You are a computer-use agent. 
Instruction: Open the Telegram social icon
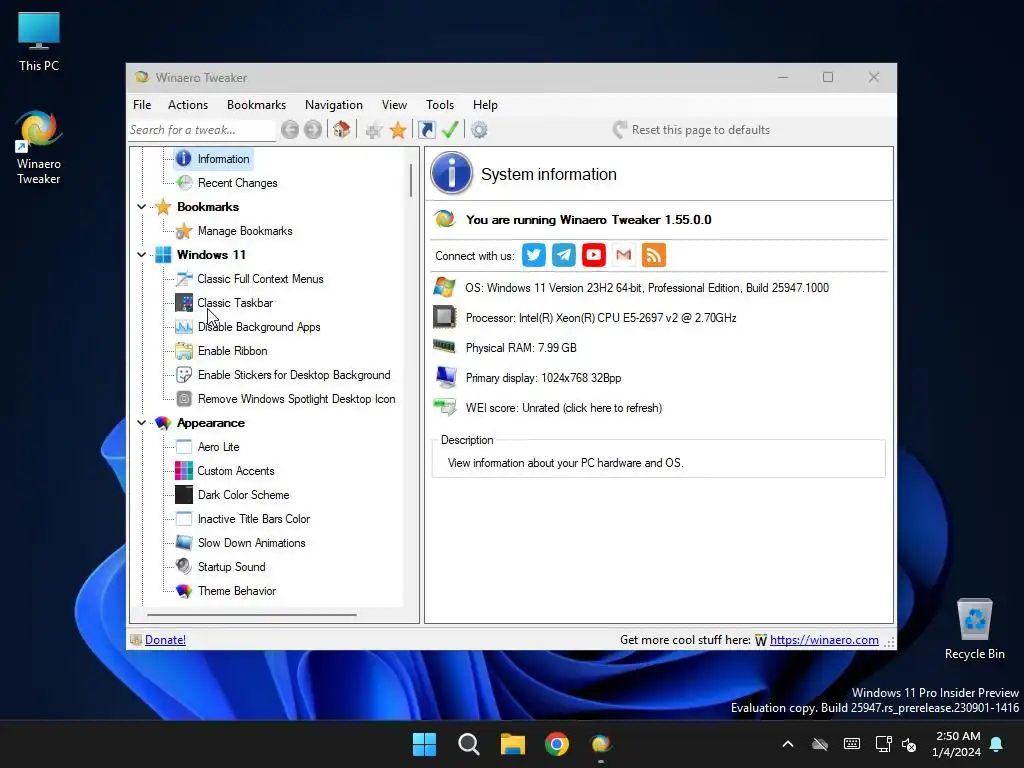pyautogui.click(x=564, y=255)
